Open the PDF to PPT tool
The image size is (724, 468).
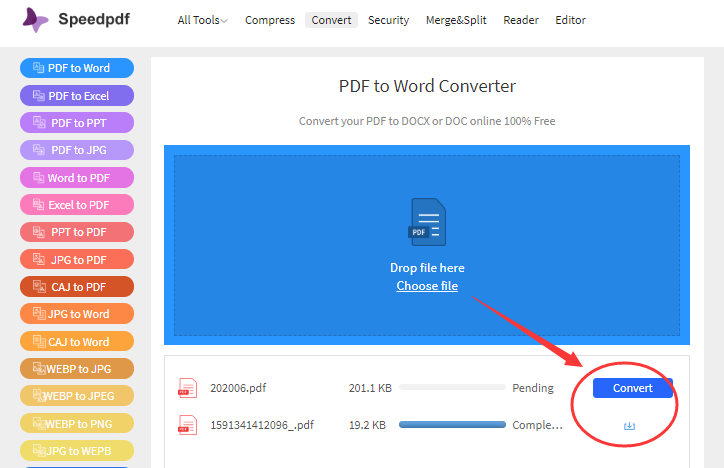click(77, 123)
